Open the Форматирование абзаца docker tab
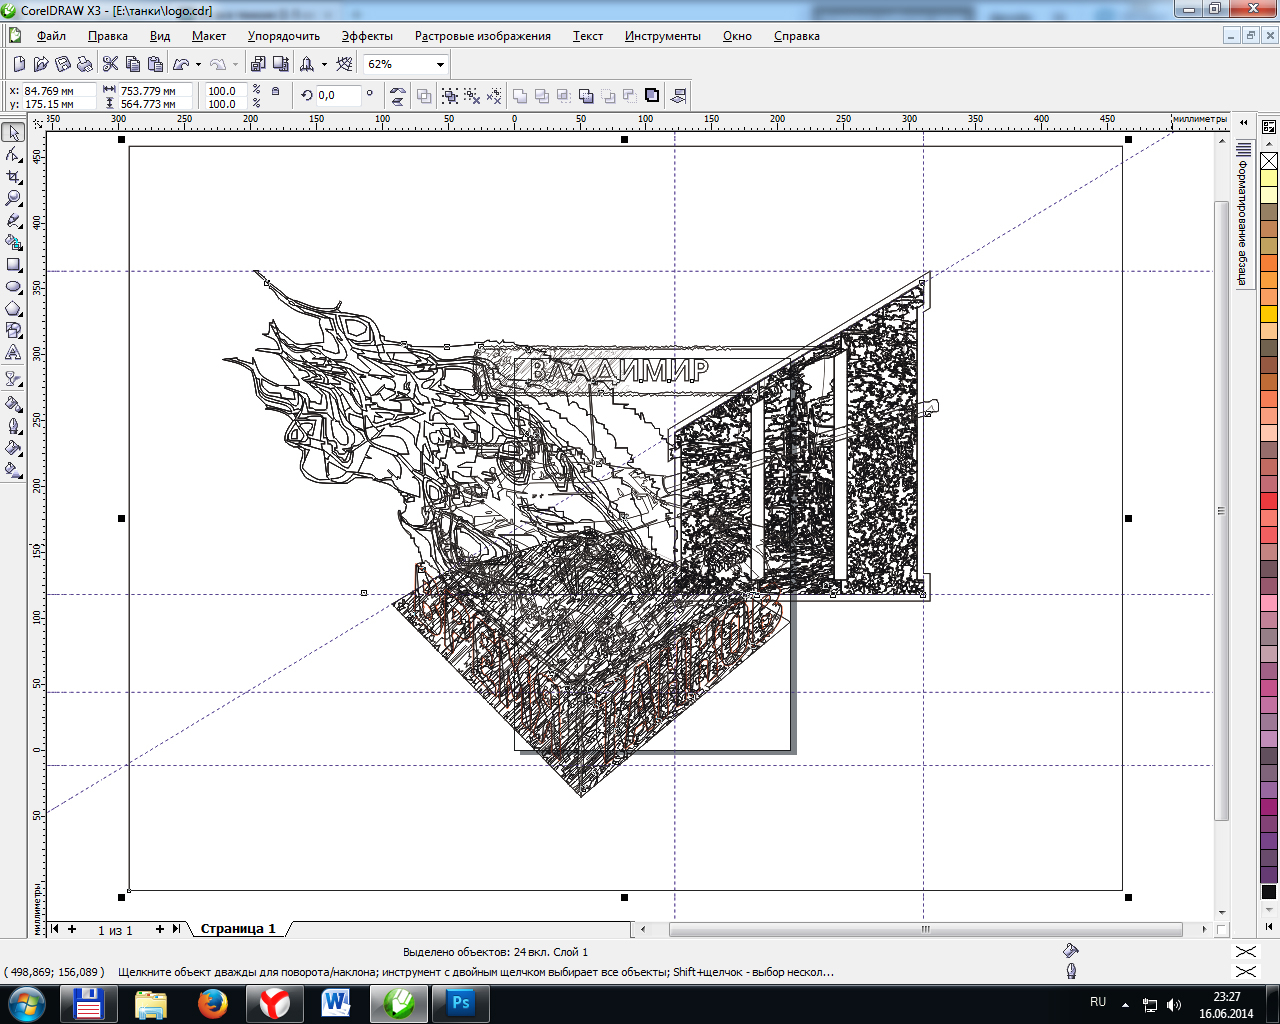The image size is (1280, 1024). click(x=1243, y=216)
